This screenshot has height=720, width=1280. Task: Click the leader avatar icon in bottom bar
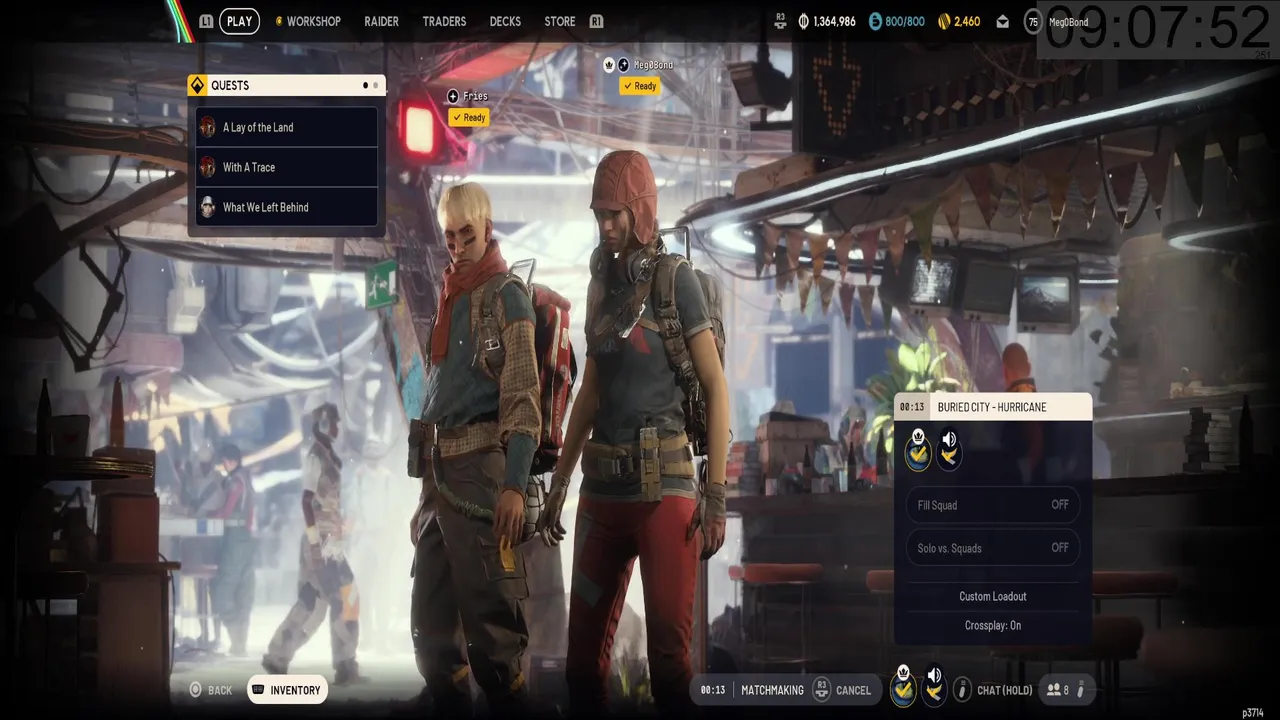903,686
